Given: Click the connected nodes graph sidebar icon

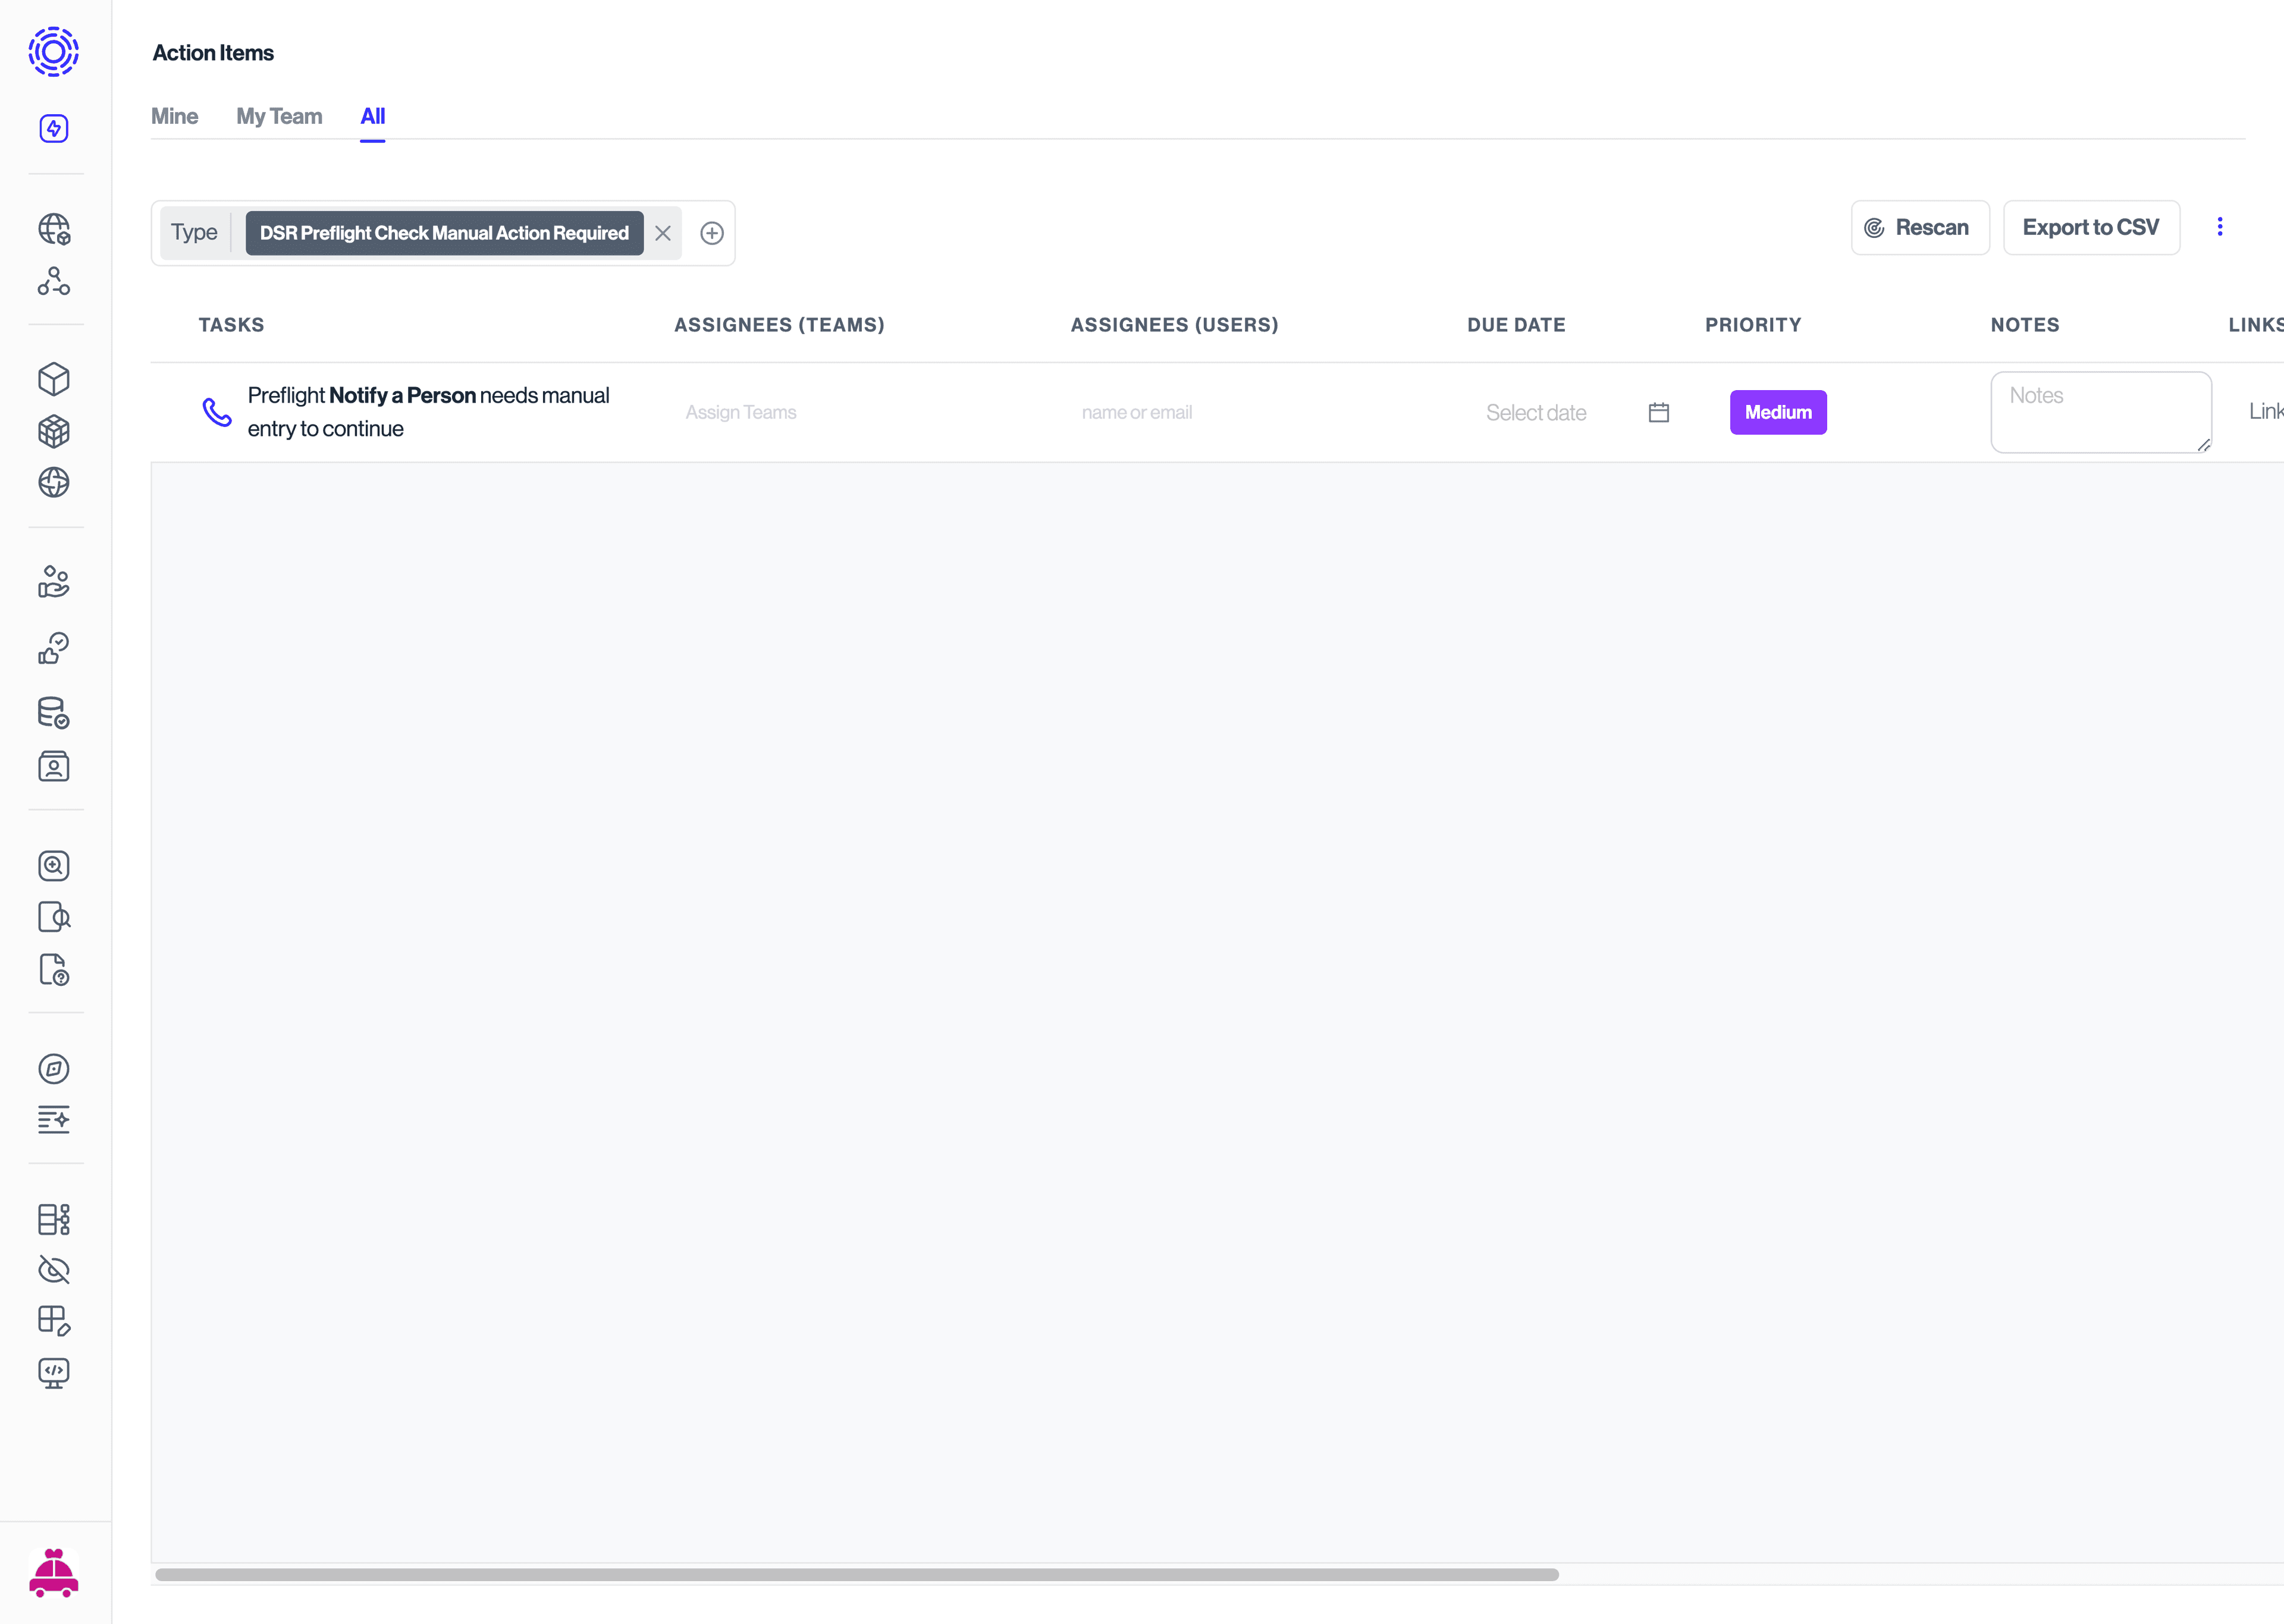Looking at the screenshot, I should point(54,281).
